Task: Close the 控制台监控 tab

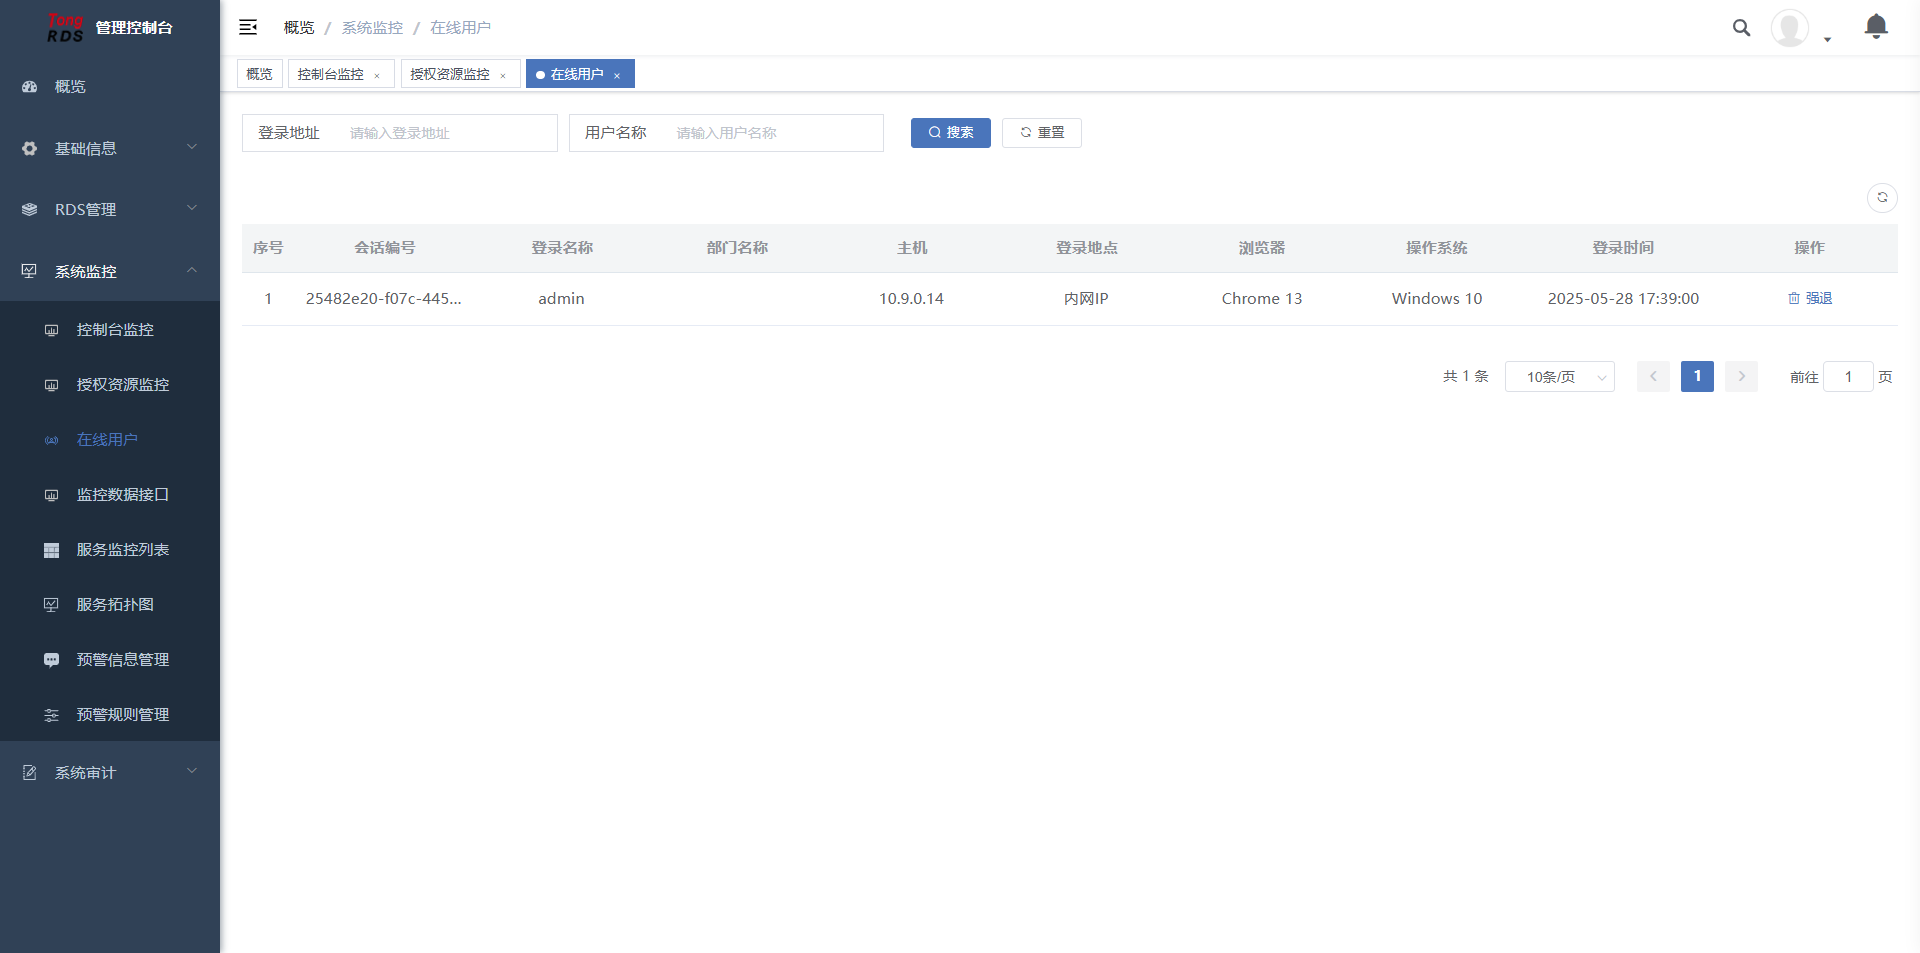Action: coord(377,75)
